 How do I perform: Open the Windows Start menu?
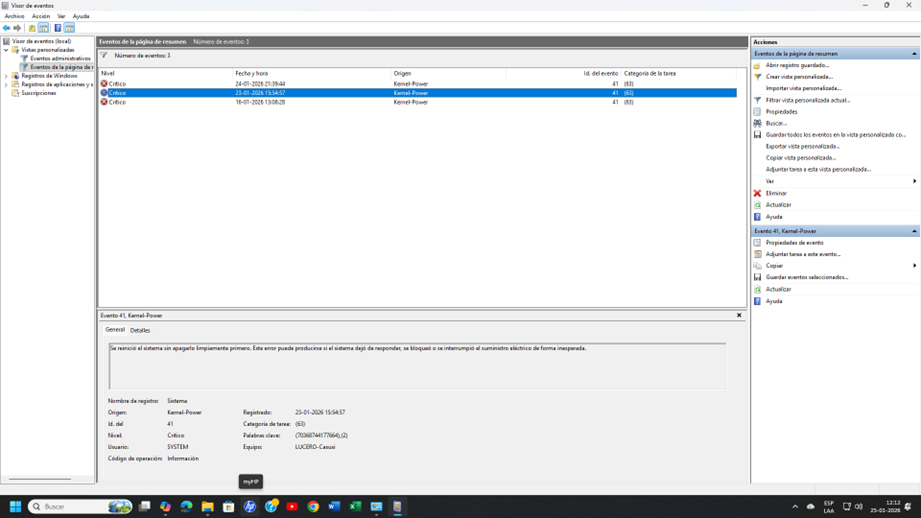15,506
